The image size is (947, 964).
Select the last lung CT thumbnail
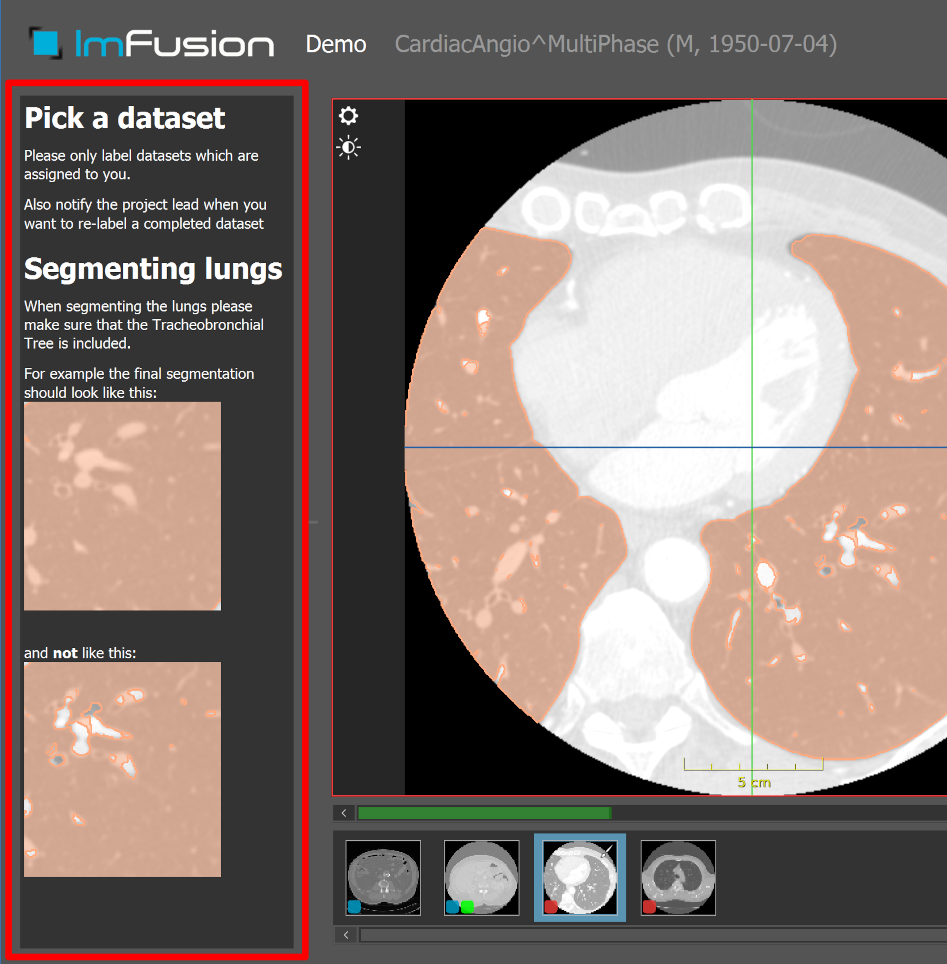(678, 878)
